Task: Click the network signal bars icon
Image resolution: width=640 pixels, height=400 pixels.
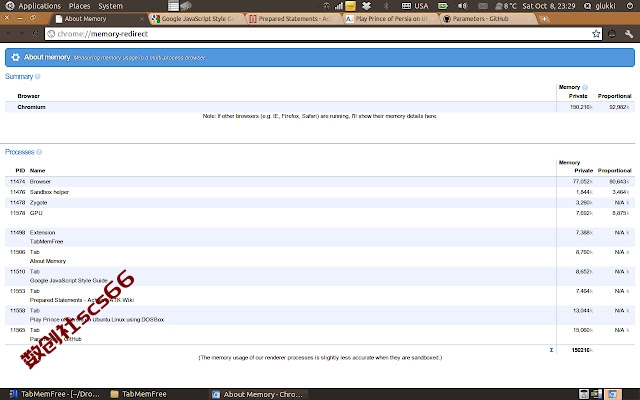Action: [x=338, y=6]
